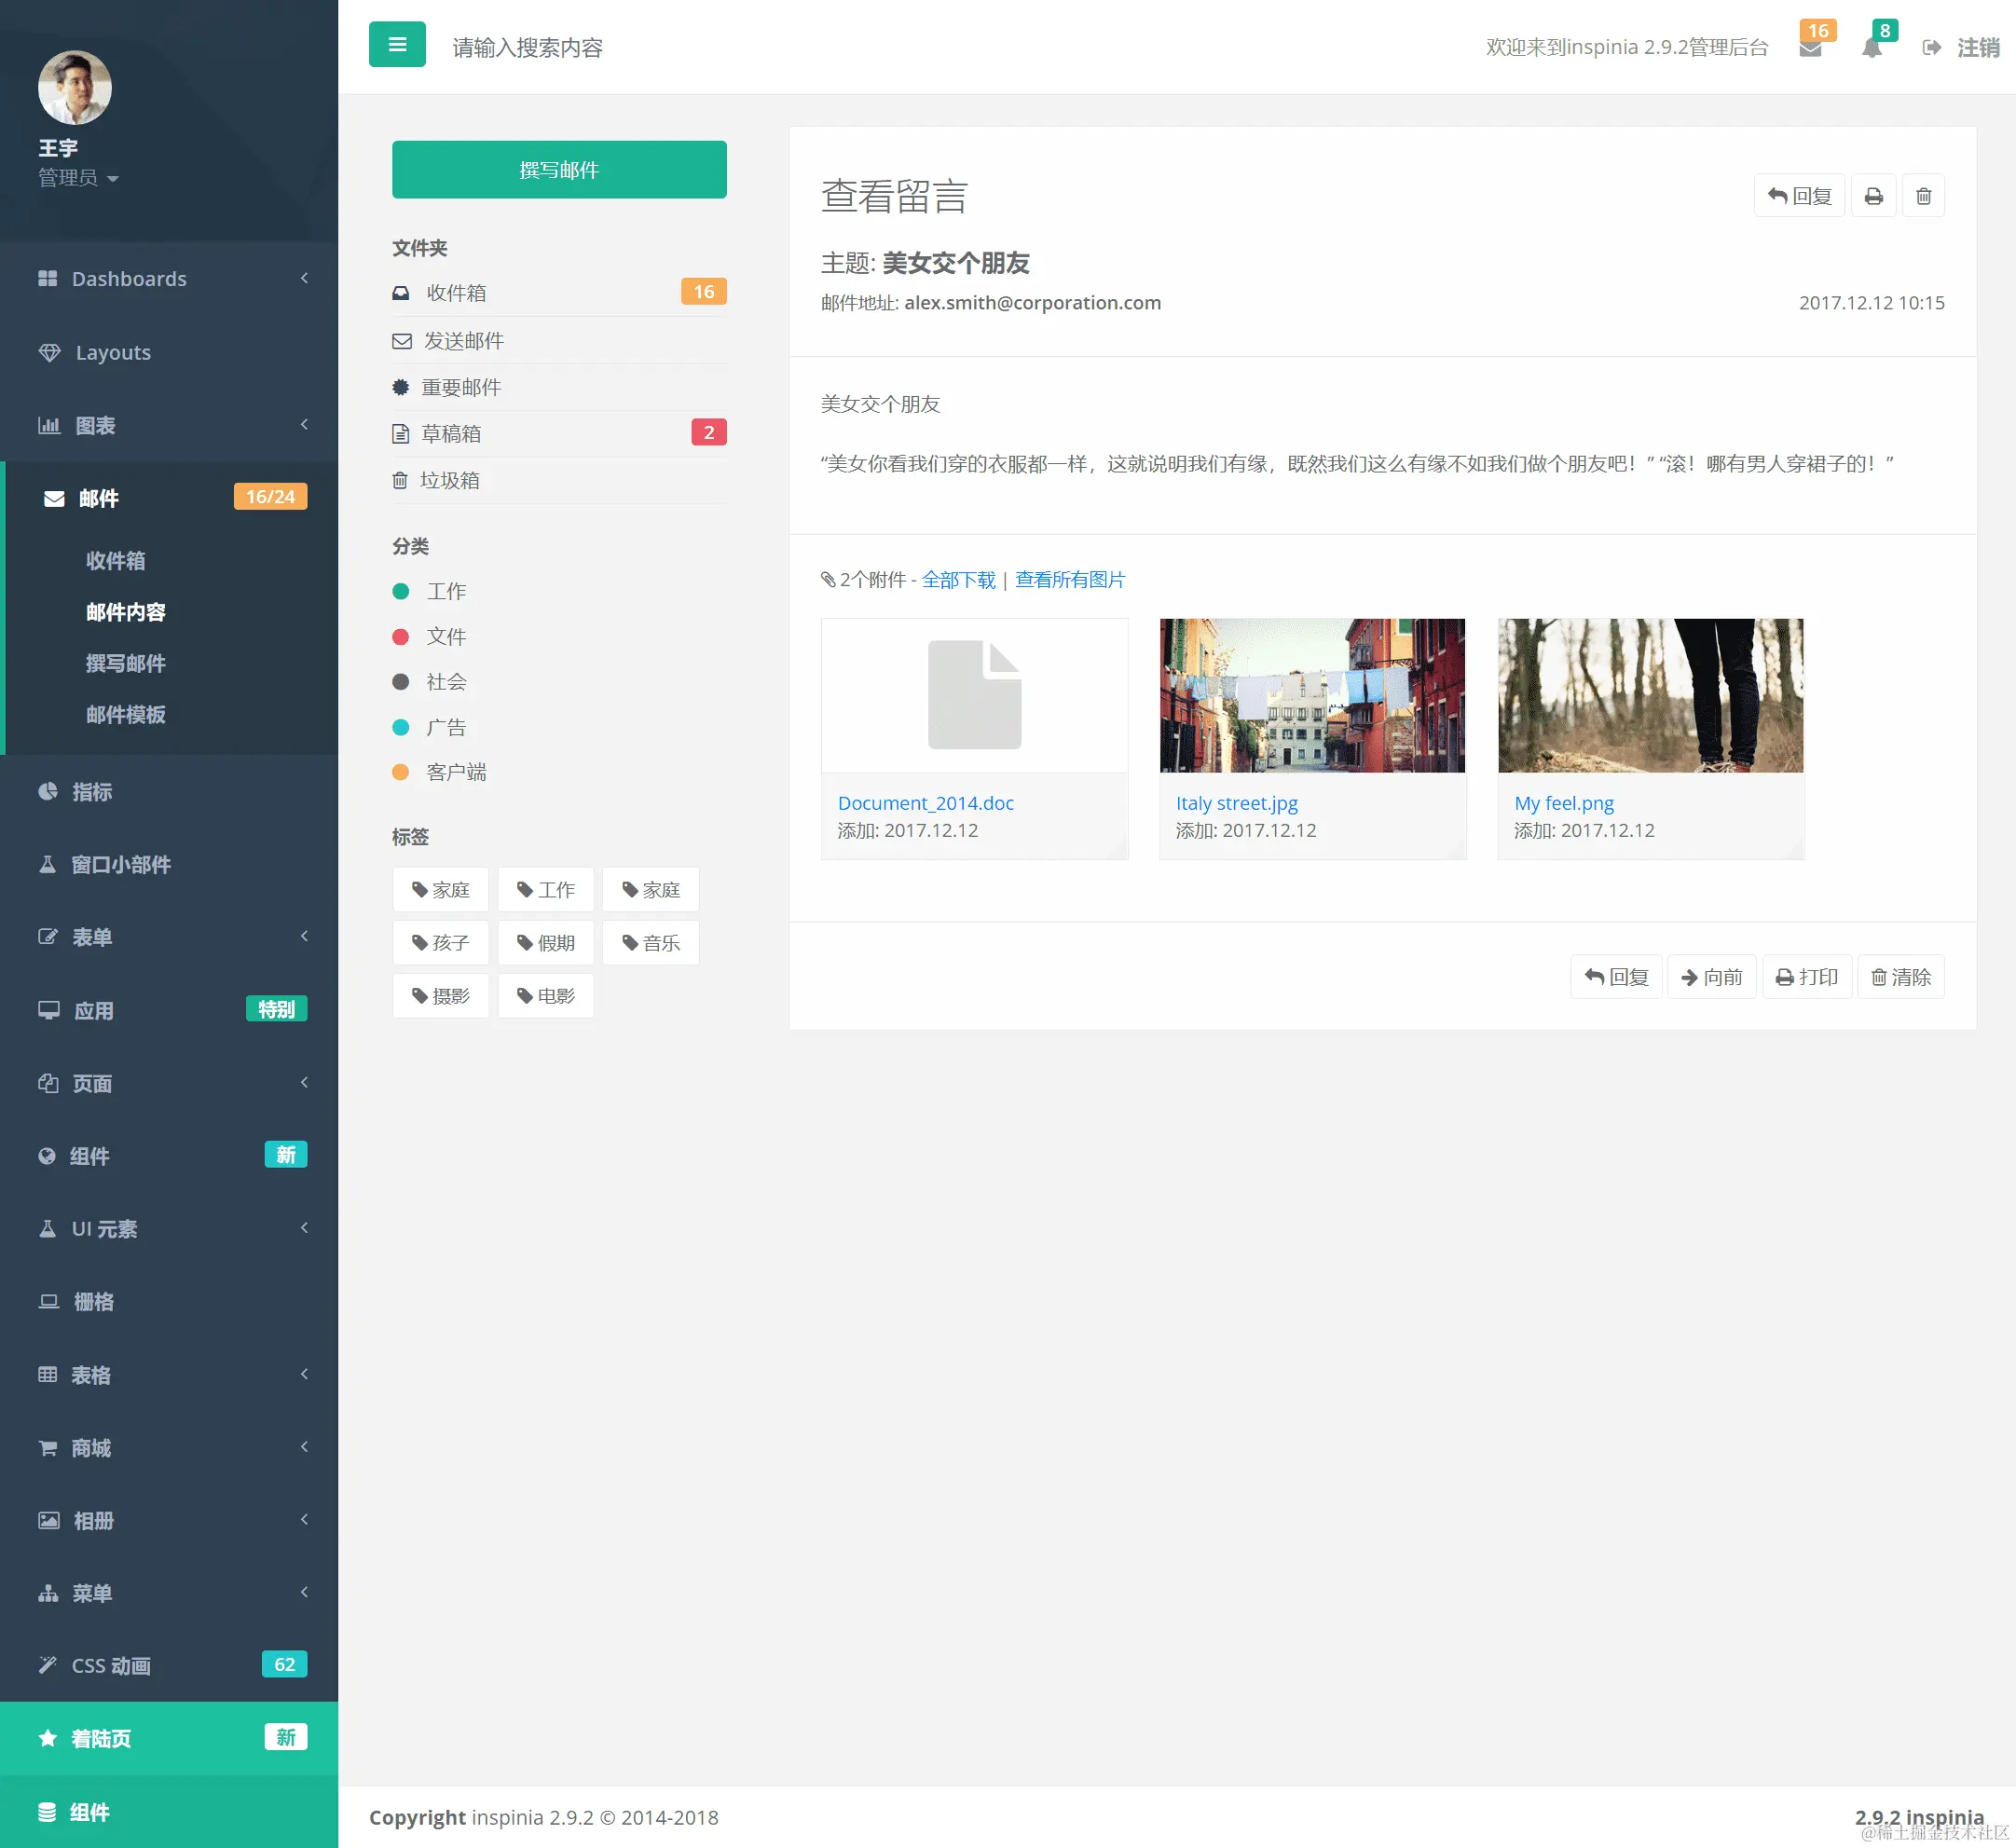2016x1848 pixels.
Task: Check notifications via the bell icon
Action: (1872, 47)
